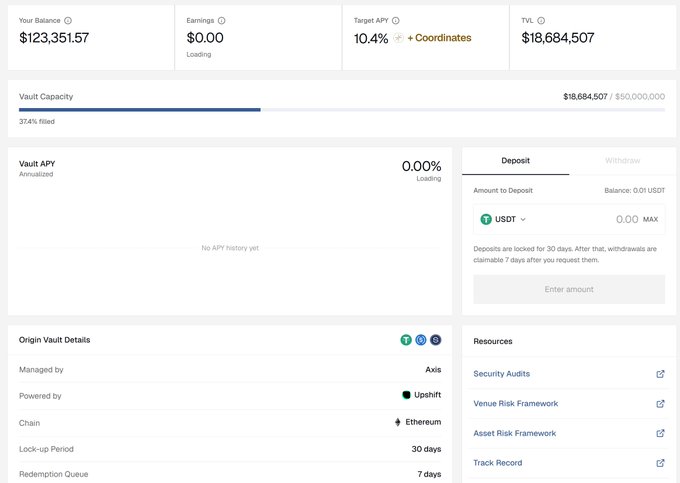Click the Coordinates badge icon after 10.4%
This screenshot has height=483, width=680.
[398, 38]
